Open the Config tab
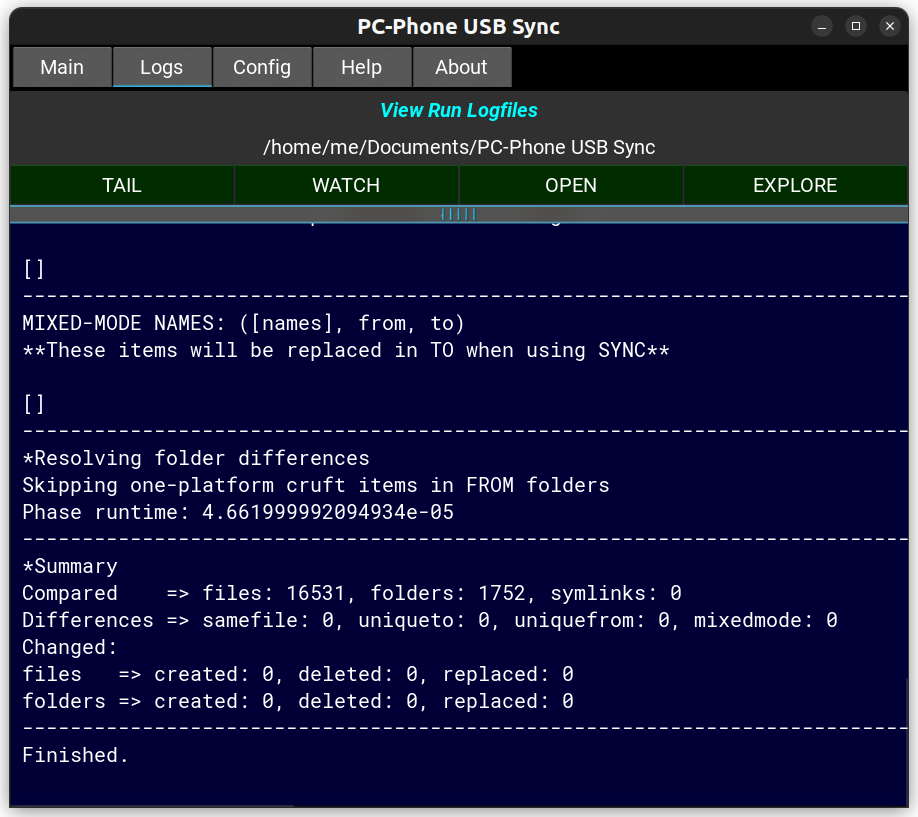 tap(262, 67)
